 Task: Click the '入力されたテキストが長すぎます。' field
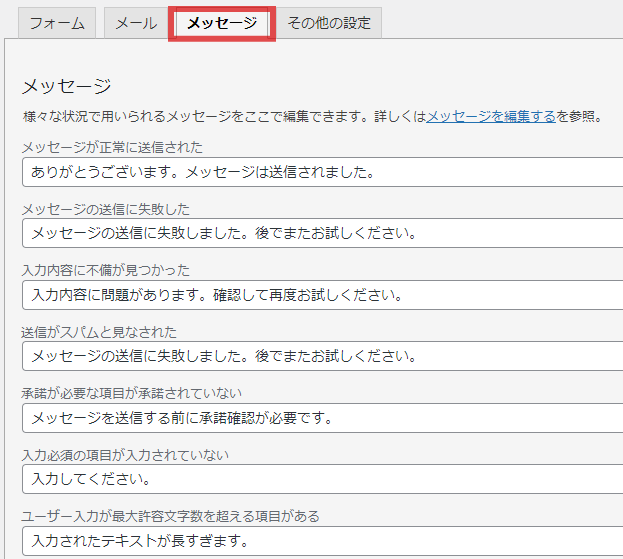322,541
